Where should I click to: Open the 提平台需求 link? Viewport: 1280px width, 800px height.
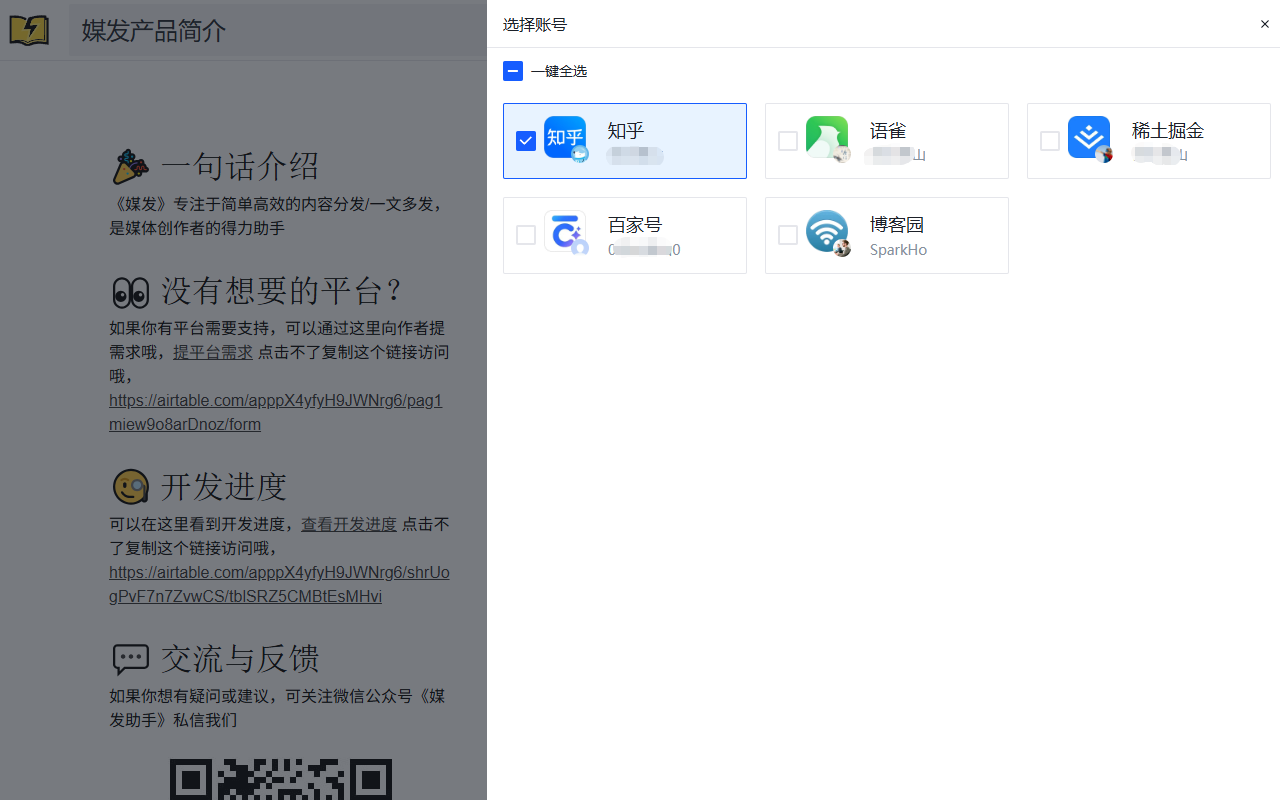coord(212,352)
